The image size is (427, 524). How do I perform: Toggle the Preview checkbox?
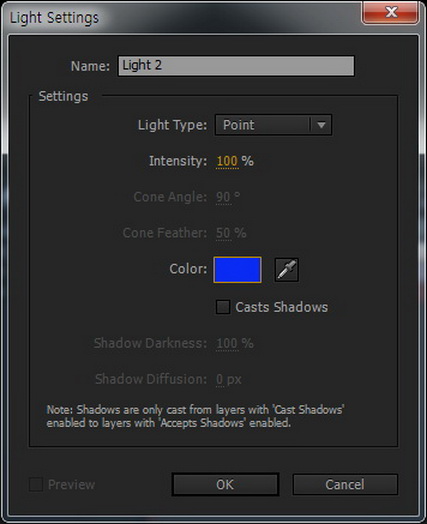[36, 484]
